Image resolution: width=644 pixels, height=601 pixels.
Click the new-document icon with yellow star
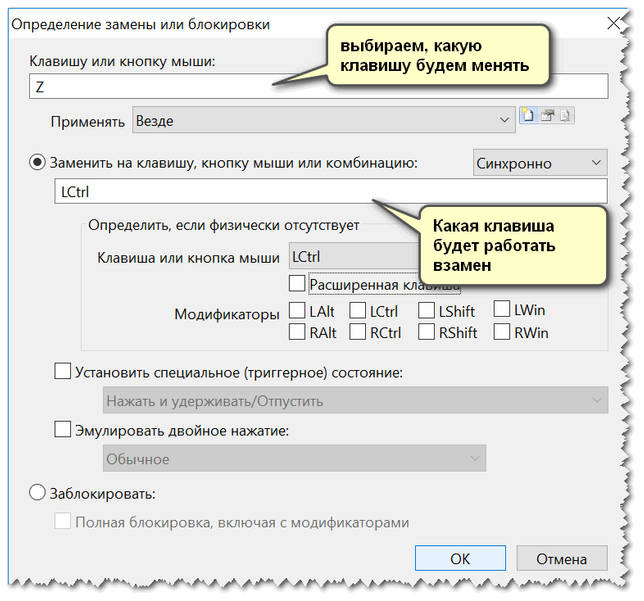(528, 115)
